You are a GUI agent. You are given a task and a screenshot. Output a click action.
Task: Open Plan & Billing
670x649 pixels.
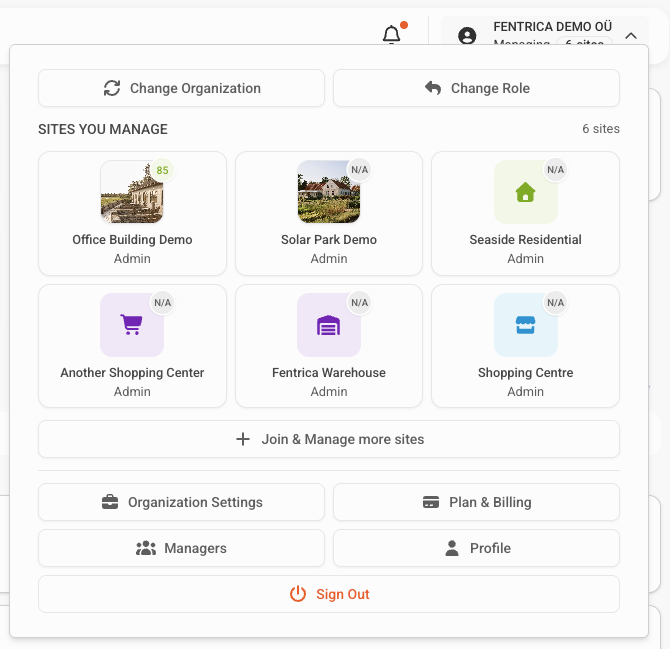click(476, 502)
